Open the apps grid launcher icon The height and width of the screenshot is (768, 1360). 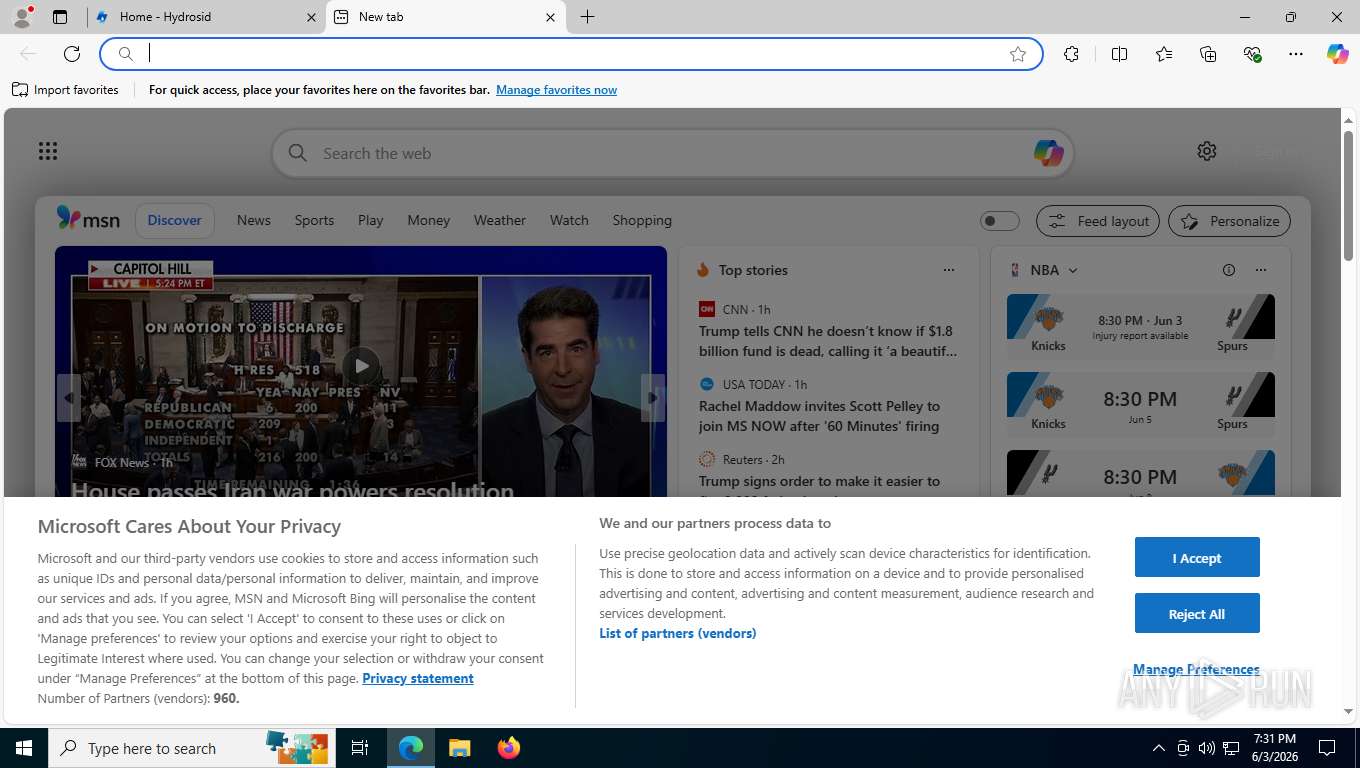click(x=48, y=151)
